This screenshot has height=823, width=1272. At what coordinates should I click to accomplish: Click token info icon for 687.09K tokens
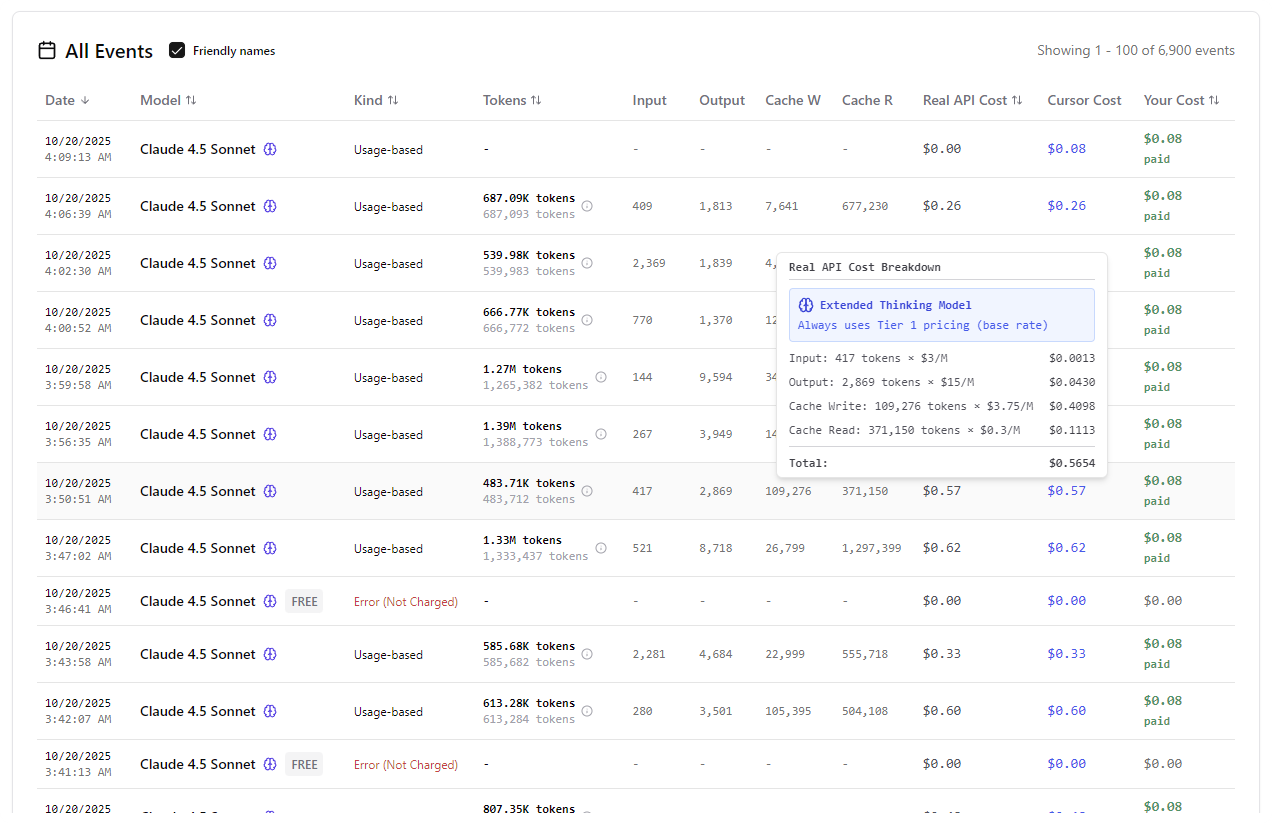tap(587, 206)
